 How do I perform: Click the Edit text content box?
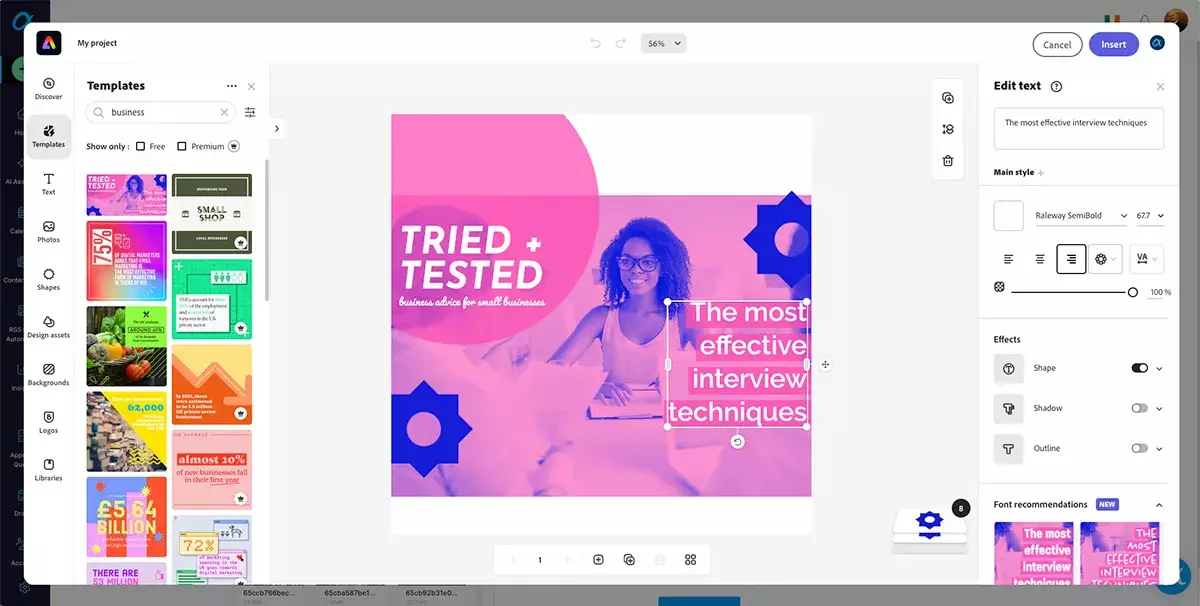tap(1078, 130)
